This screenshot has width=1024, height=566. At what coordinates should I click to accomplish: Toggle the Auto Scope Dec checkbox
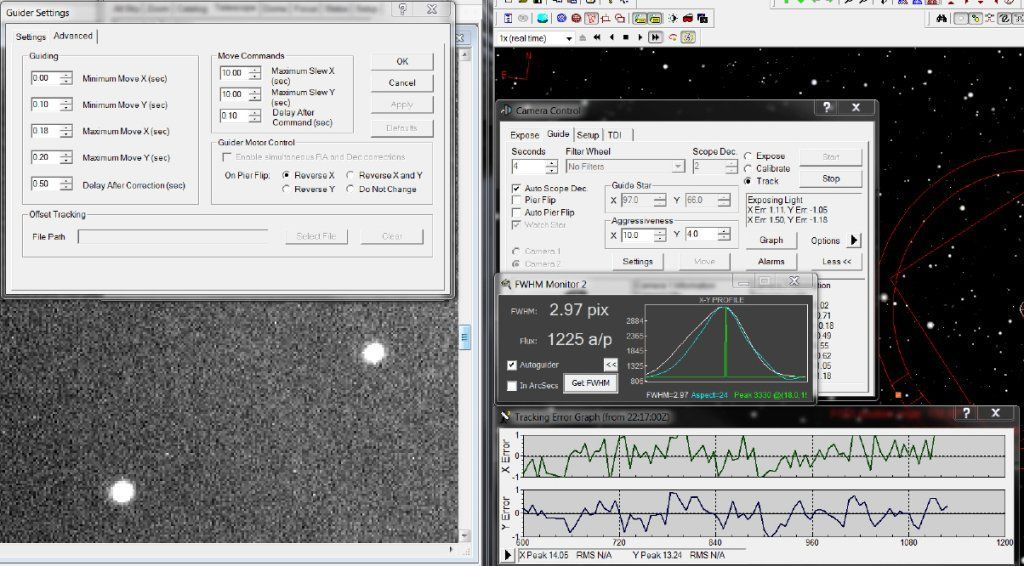(x=516, y=188)
